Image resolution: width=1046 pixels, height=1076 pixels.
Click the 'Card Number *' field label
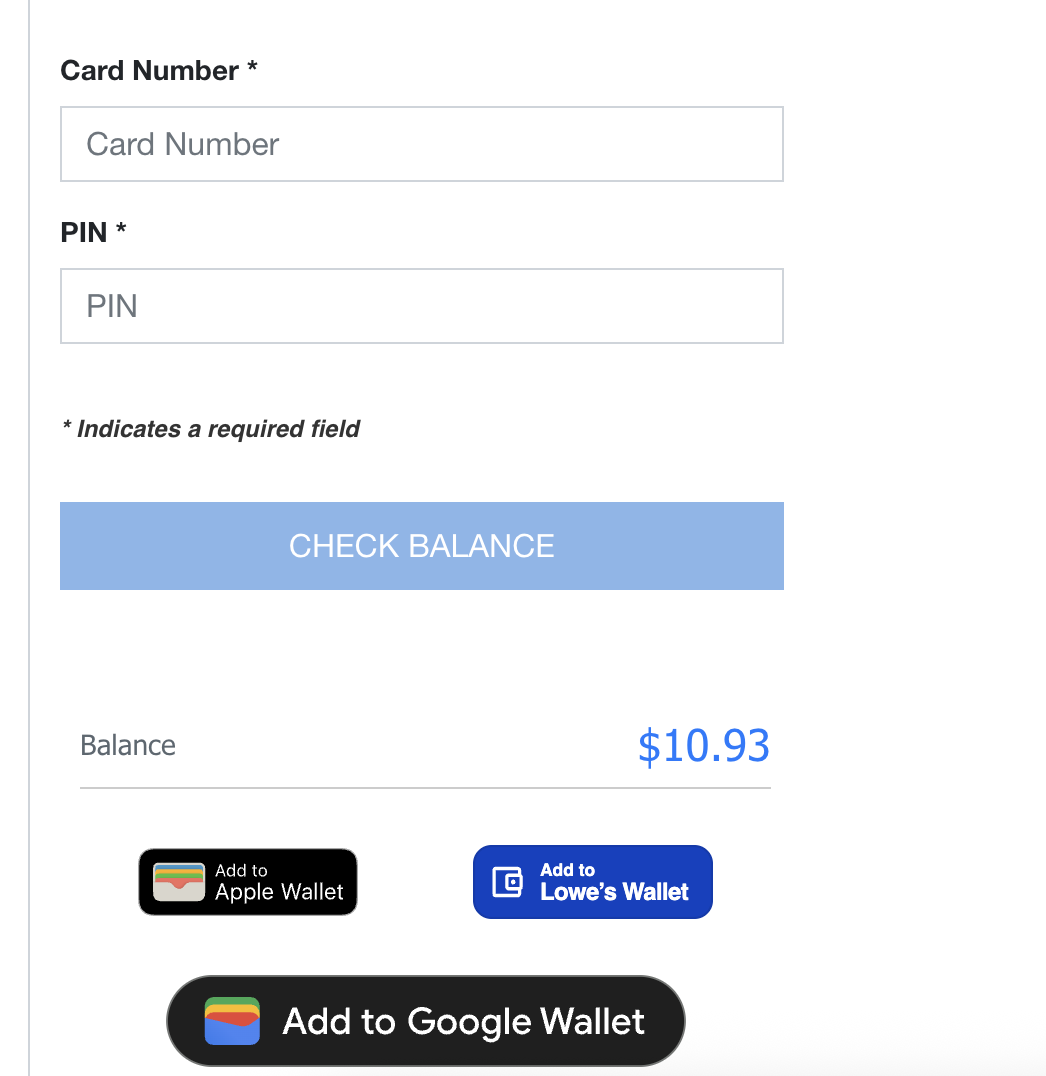tap(150, 71)
